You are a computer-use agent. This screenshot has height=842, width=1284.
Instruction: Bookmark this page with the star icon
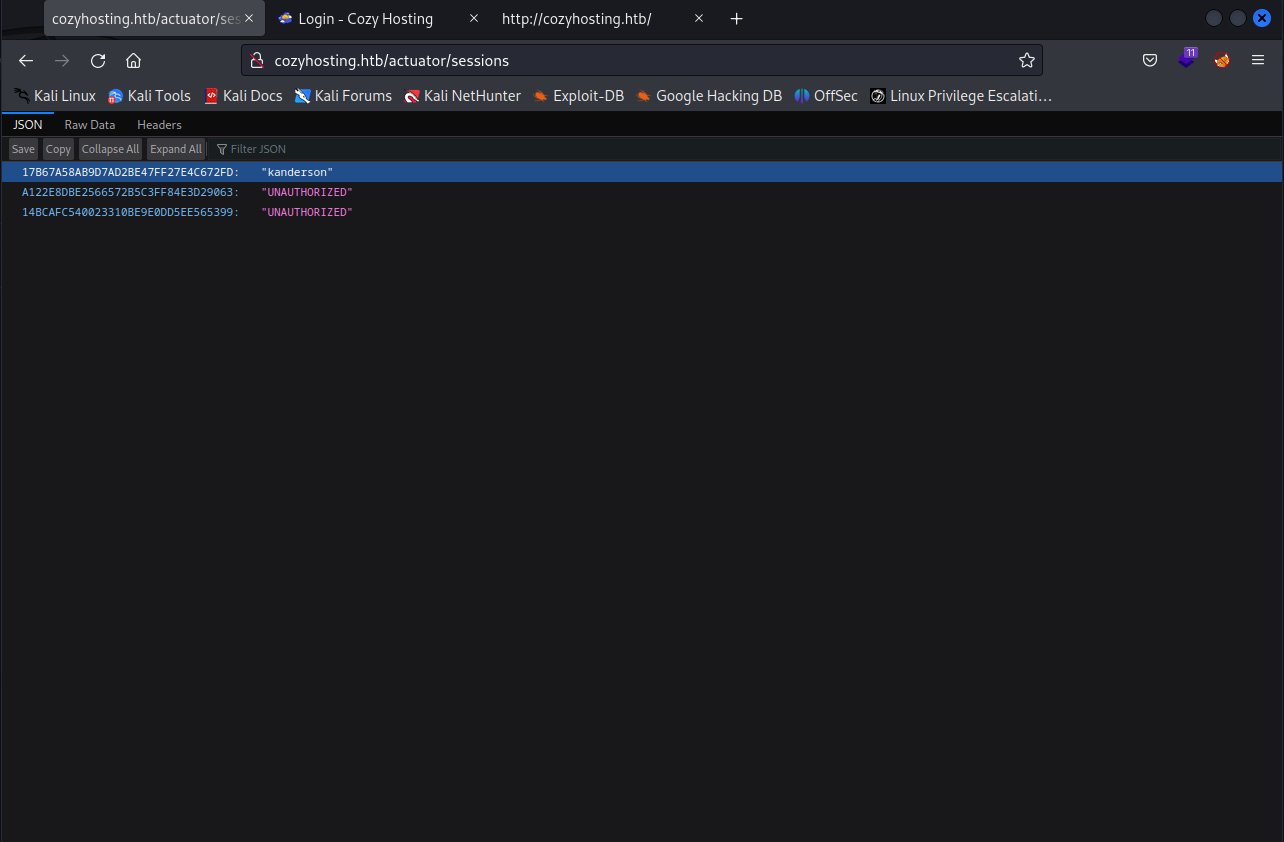1026,61
